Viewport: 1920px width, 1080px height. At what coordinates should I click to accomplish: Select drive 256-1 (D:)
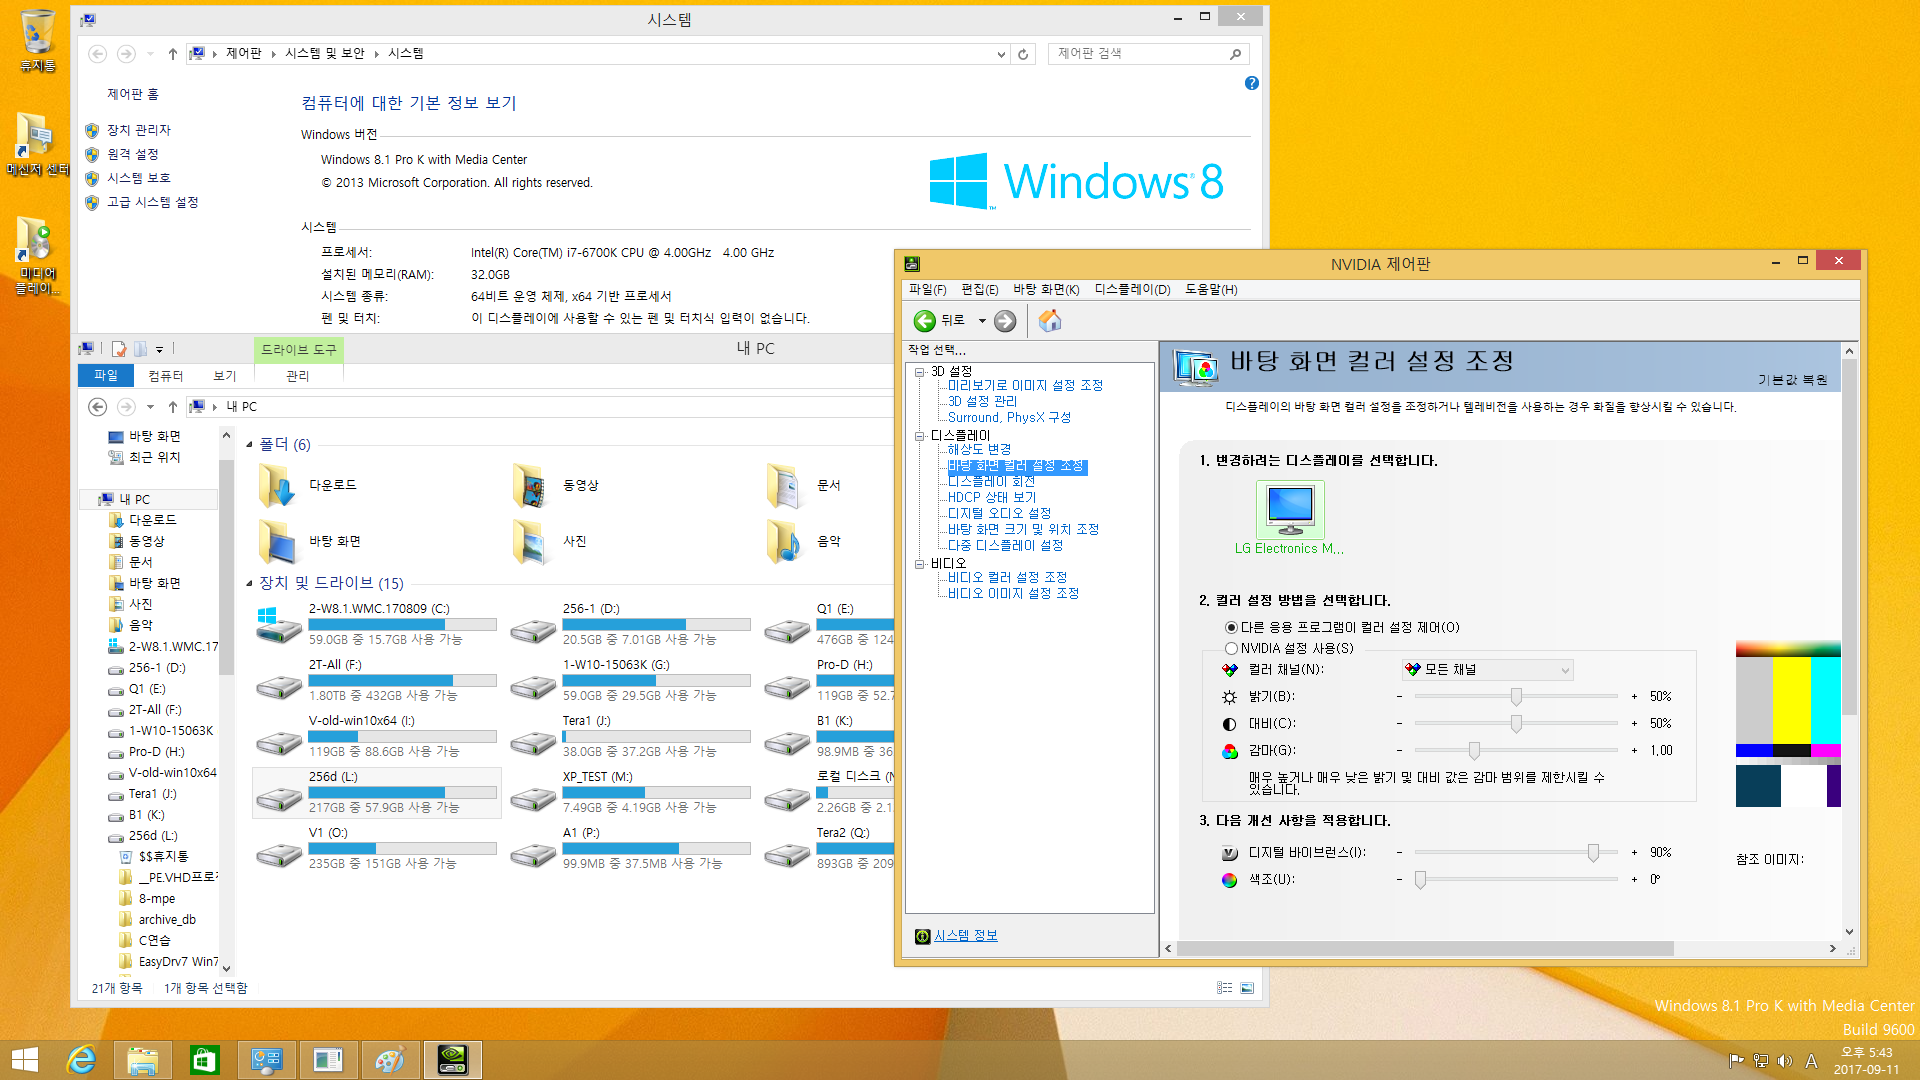[x=631, y=624]
